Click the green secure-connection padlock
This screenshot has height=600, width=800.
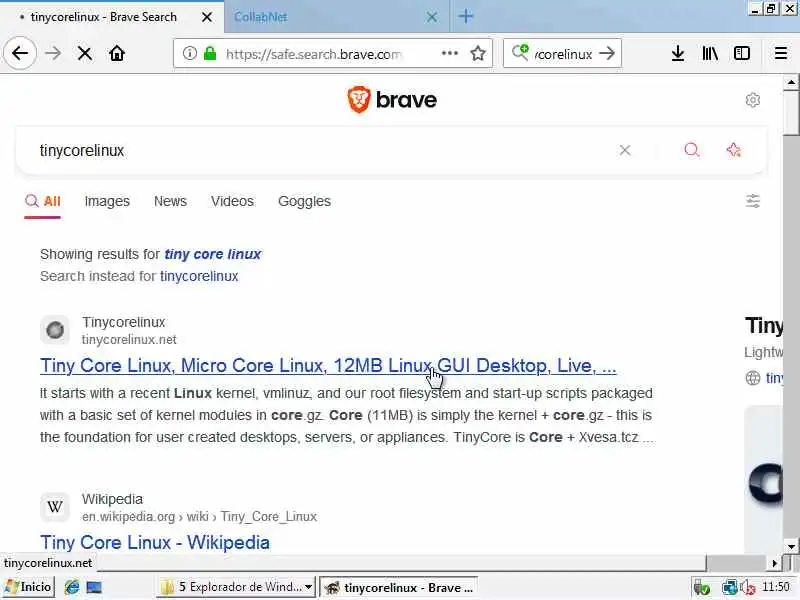210,53
